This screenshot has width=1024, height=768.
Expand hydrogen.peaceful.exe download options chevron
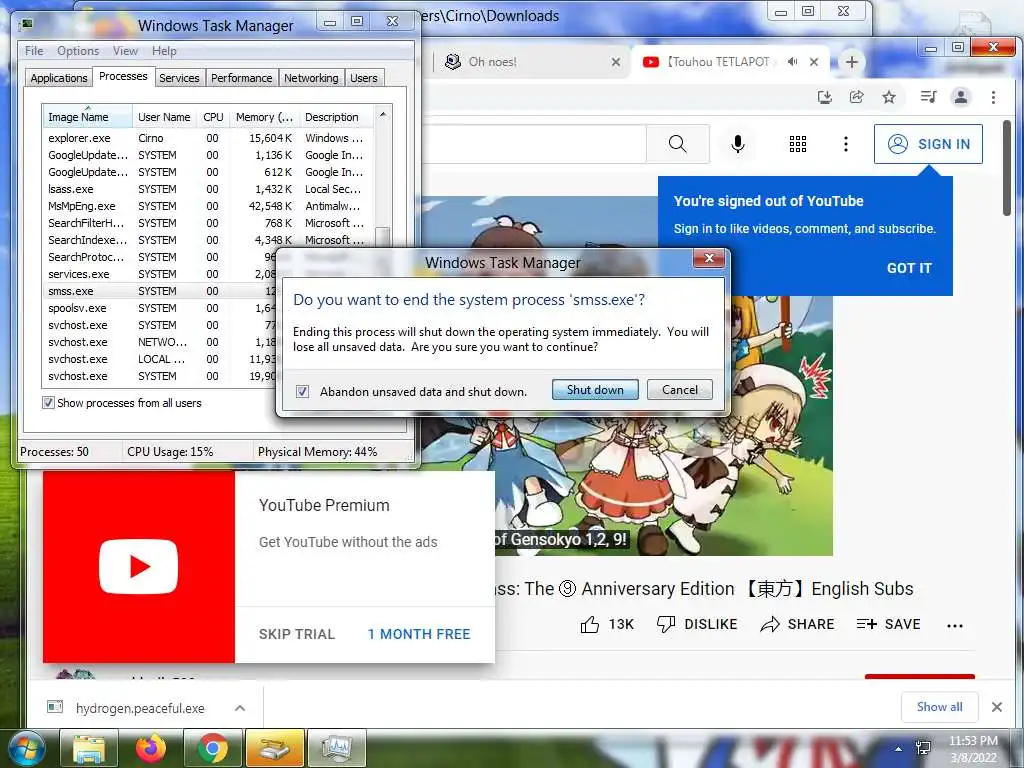point(240,708)
